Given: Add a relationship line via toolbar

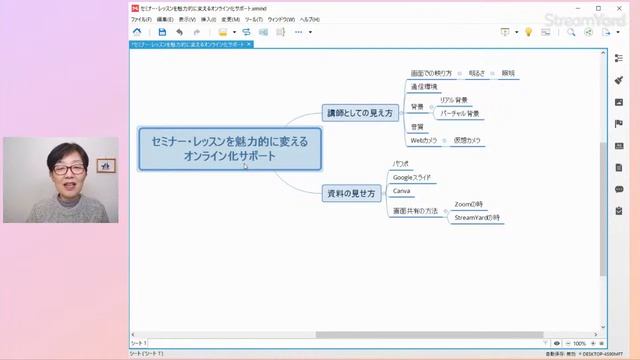Looking at the screenshot, I should pos(246,32).
